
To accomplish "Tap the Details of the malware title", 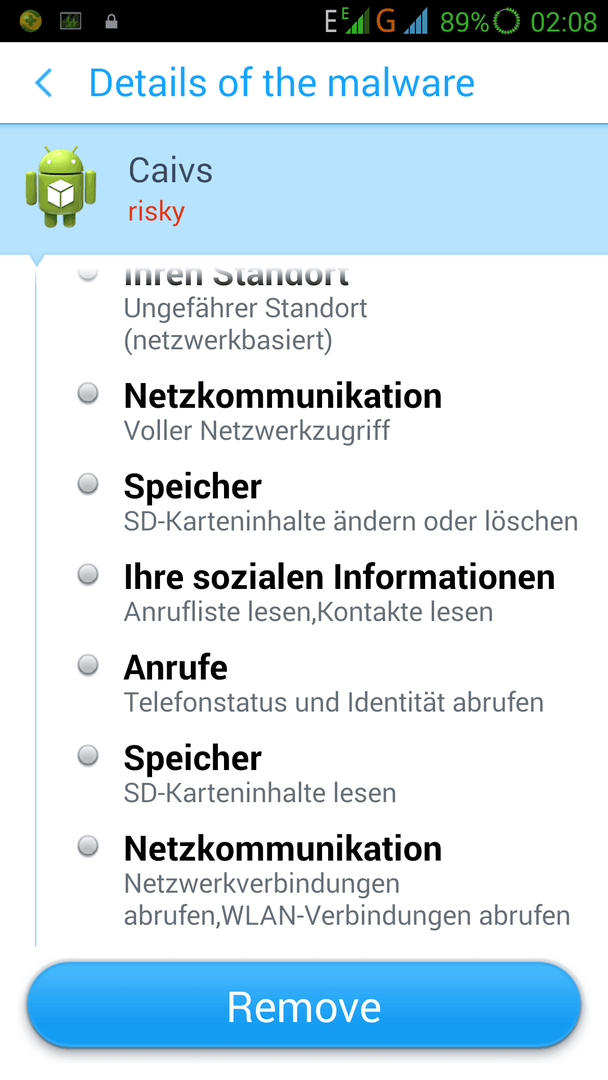I will click(x=282, y=83).
